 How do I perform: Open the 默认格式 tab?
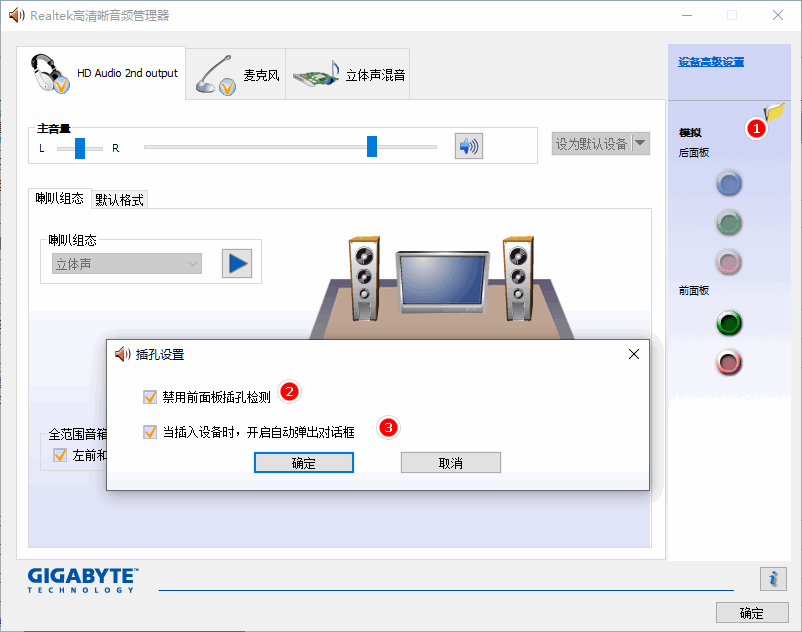click(x=119, y=199)
